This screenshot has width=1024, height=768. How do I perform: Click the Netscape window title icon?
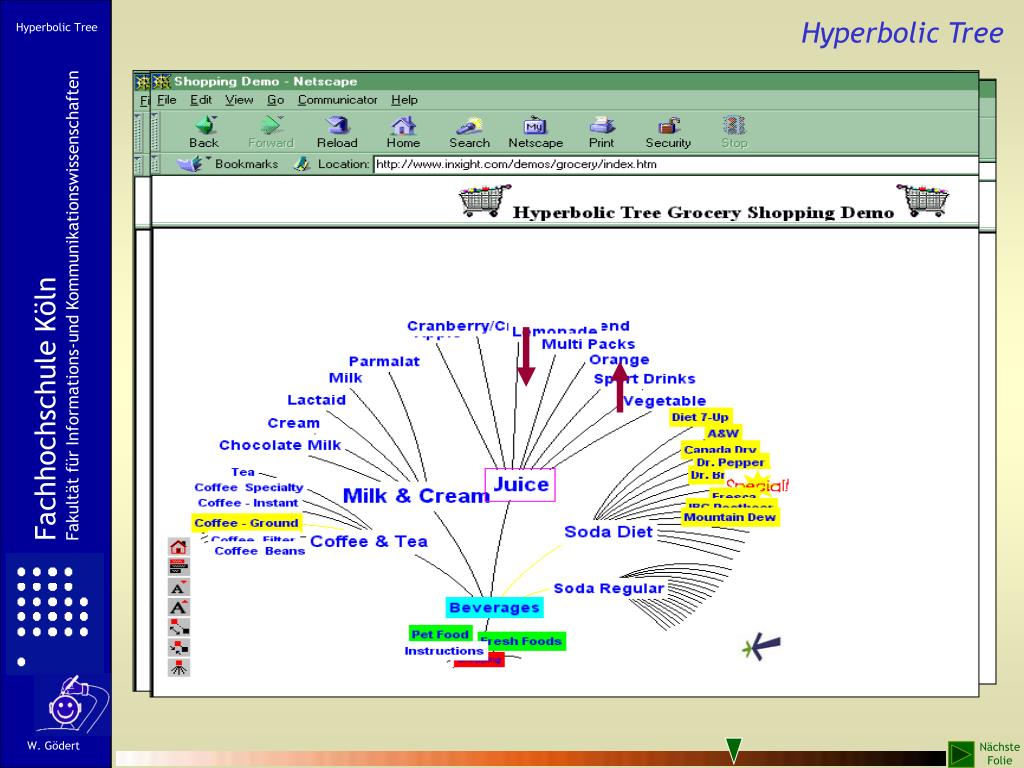[161, 82]
